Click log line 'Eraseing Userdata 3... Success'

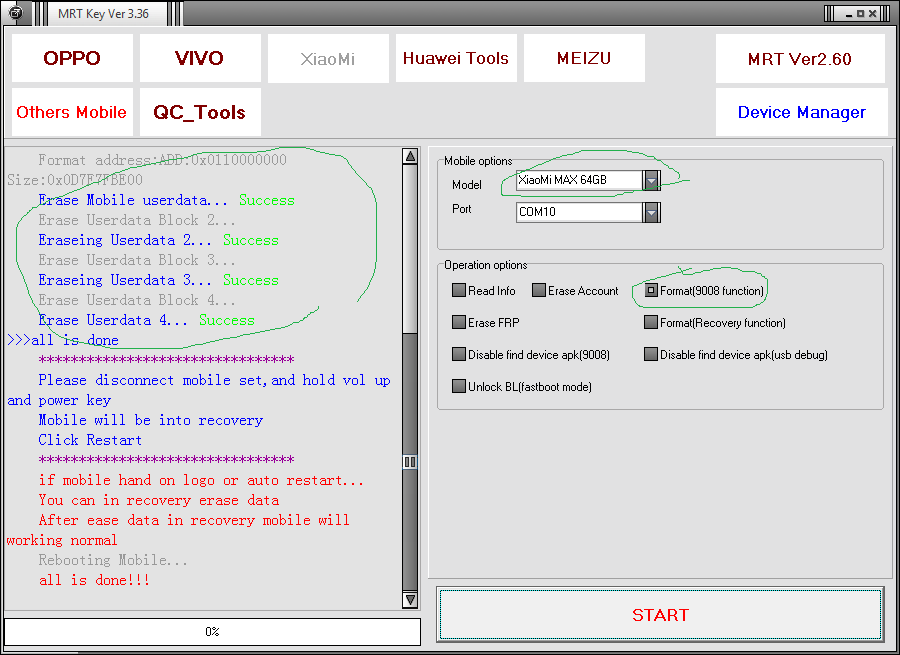pos(158,280)
